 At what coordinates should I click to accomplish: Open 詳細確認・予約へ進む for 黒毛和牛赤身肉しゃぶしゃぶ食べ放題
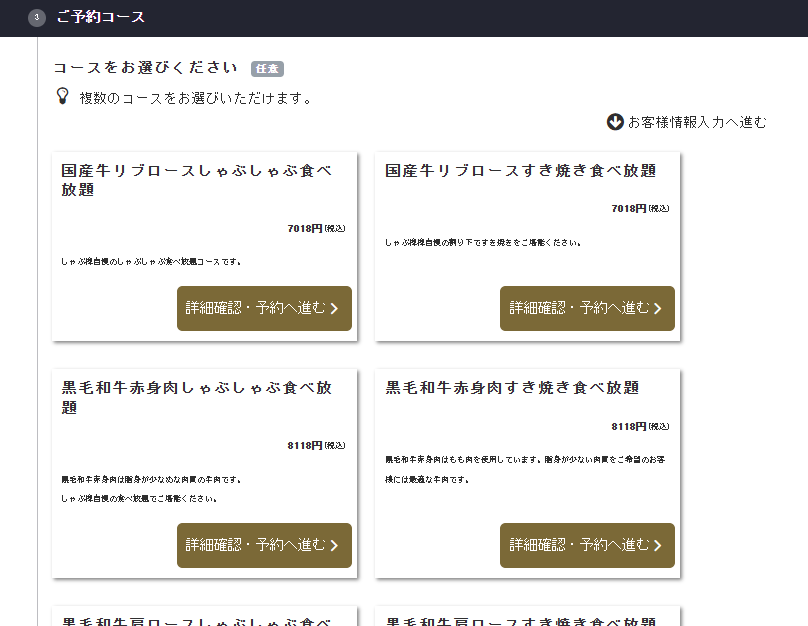(264, 545)
